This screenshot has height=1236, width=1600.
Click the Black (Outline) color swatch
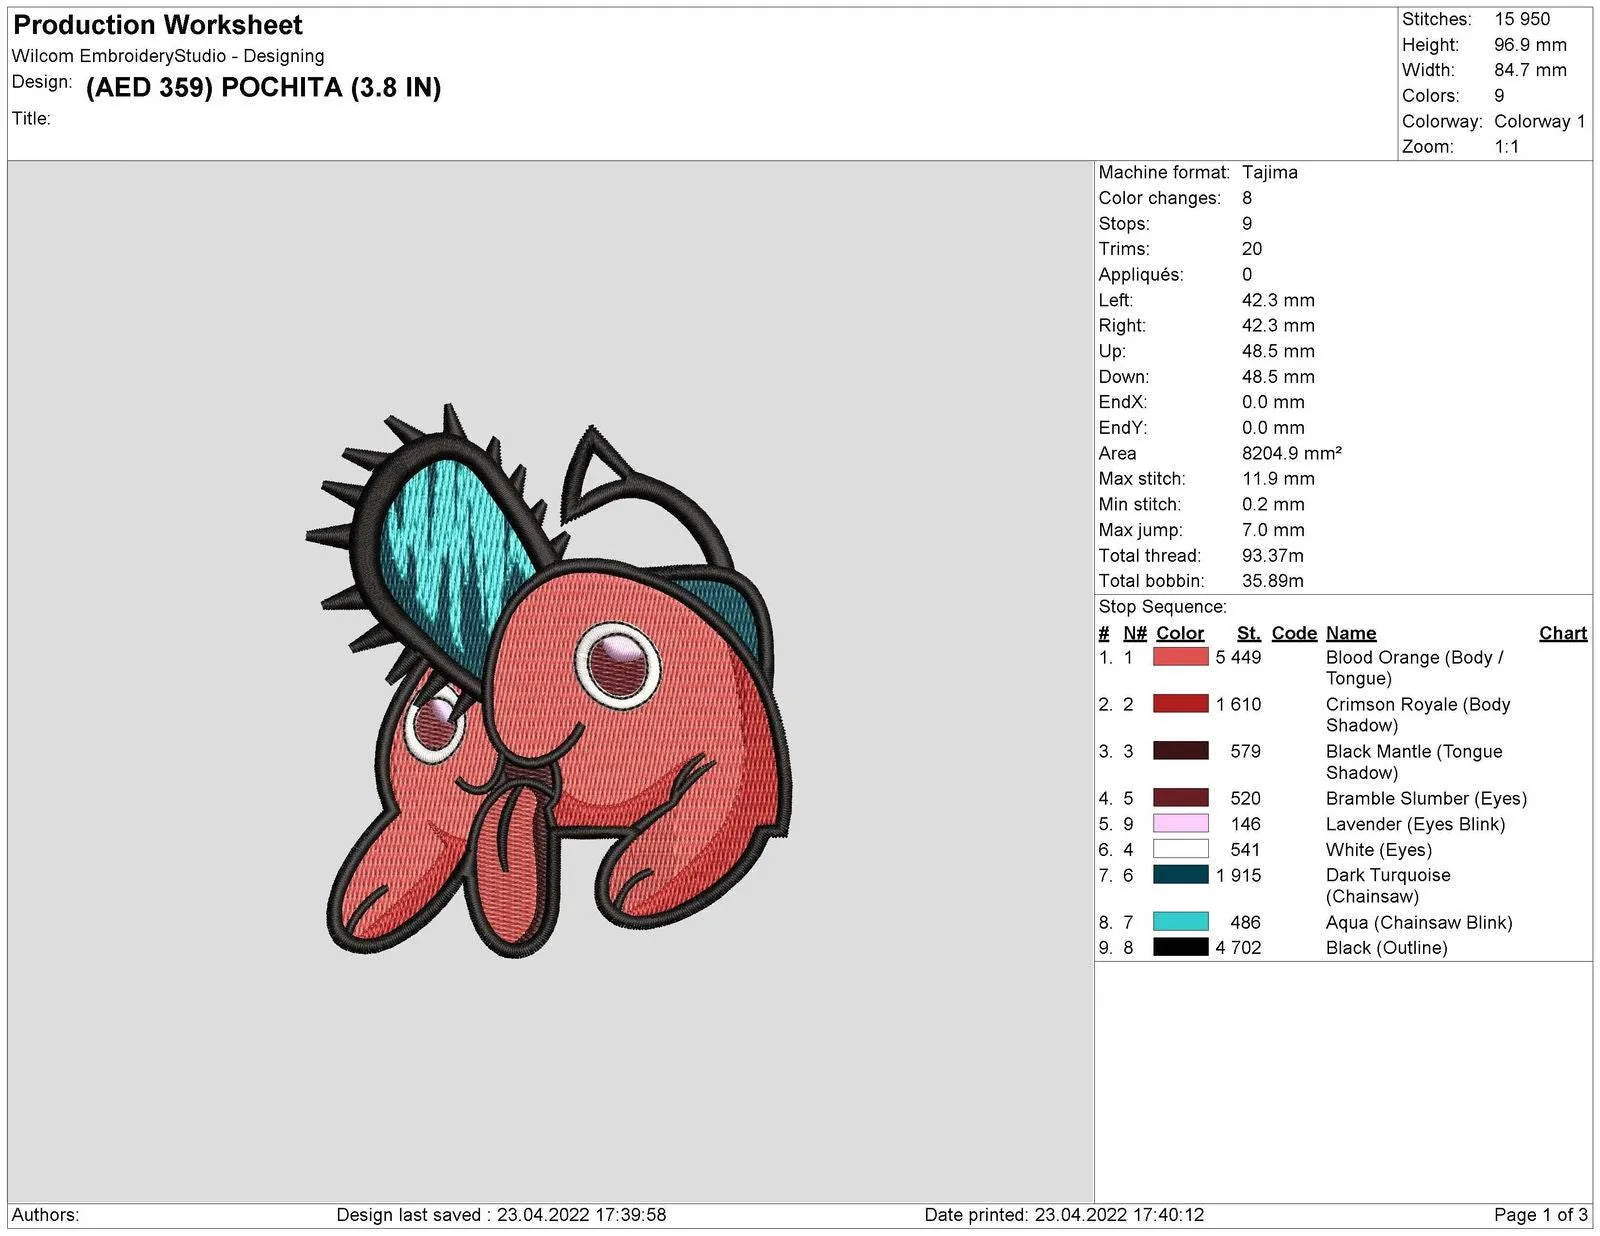tap(1180, 947)
